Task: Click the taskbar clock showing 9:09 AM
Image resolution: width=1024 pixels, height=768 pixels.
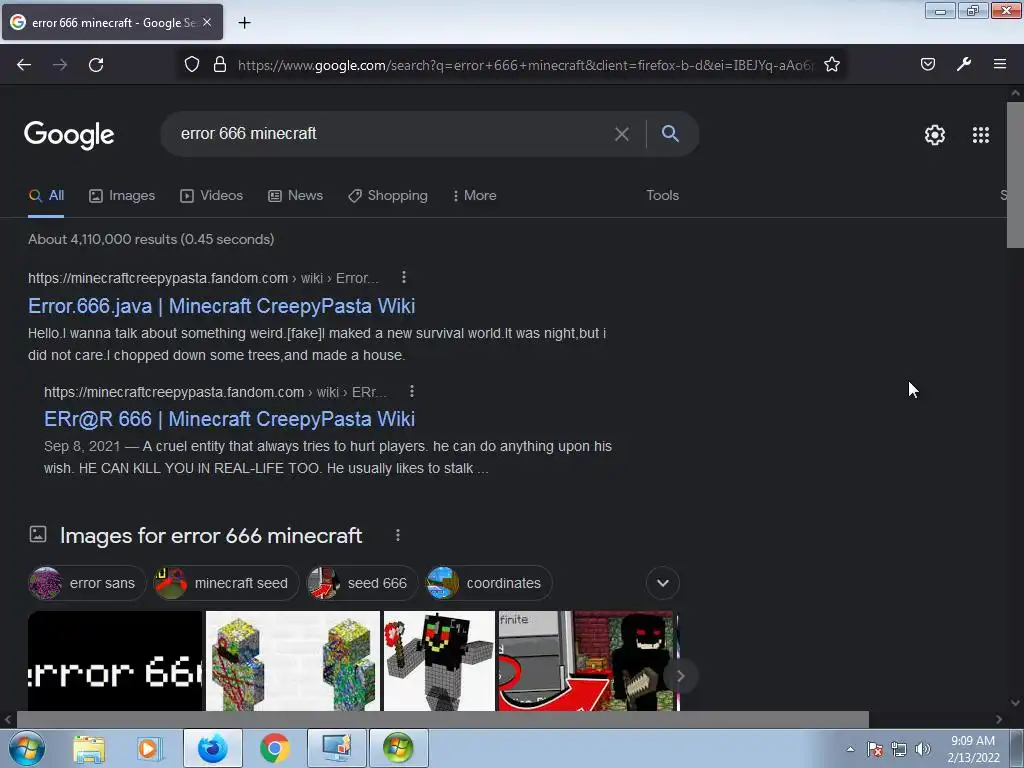Action: pyautogui.click(x=973, y=749)
